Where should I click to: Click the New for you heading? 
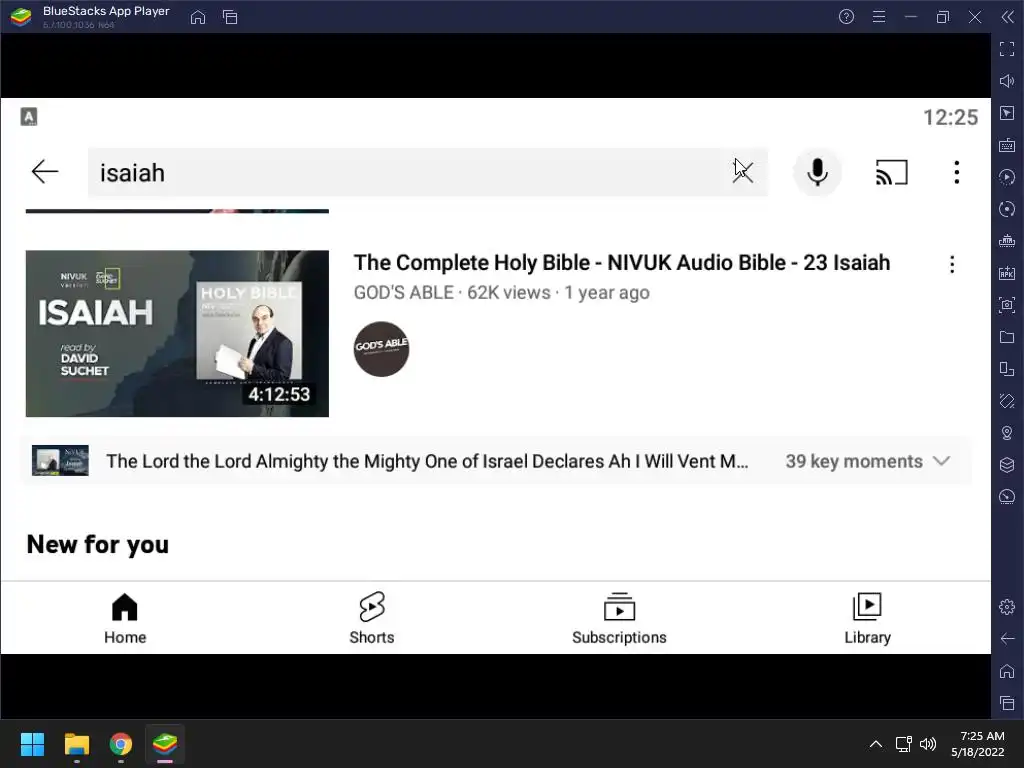[98, 544]
